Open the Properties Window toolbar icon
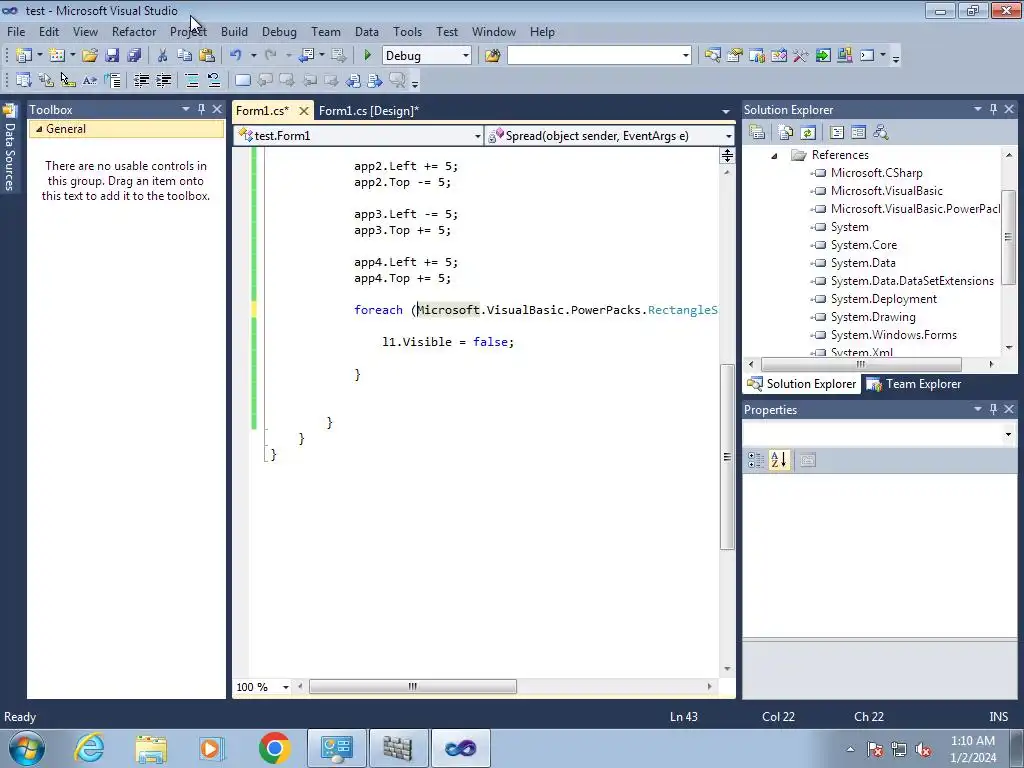 pos(735,56)
